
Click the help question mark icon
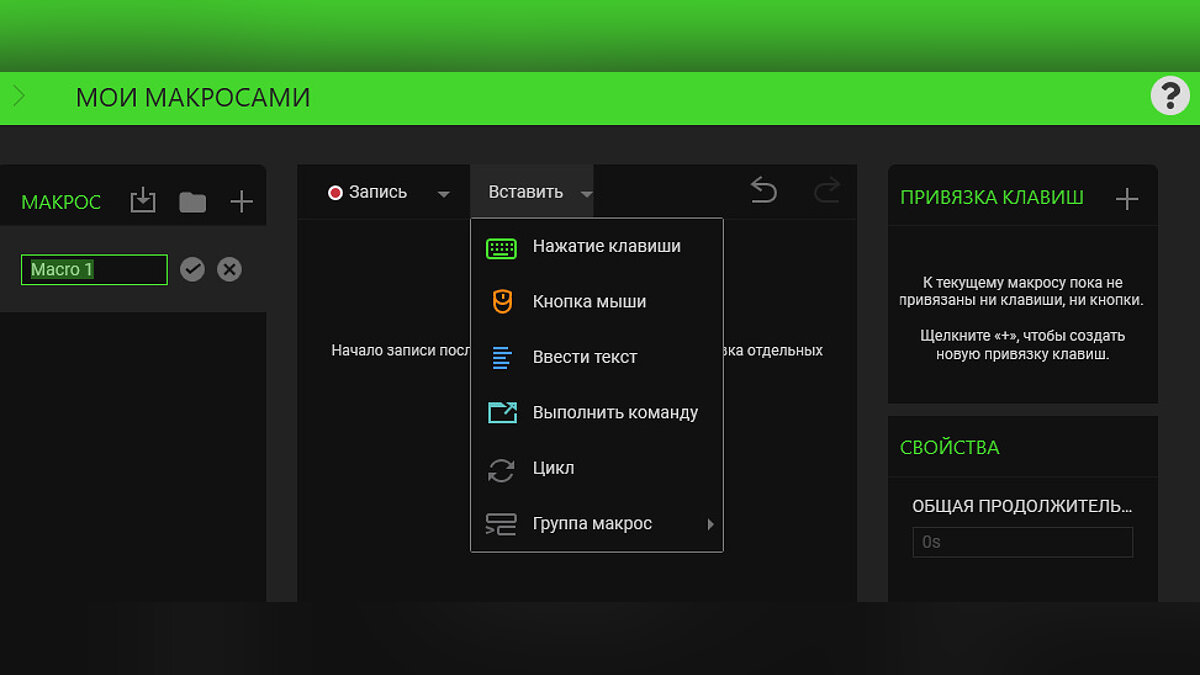click(x=1170, y=96)
